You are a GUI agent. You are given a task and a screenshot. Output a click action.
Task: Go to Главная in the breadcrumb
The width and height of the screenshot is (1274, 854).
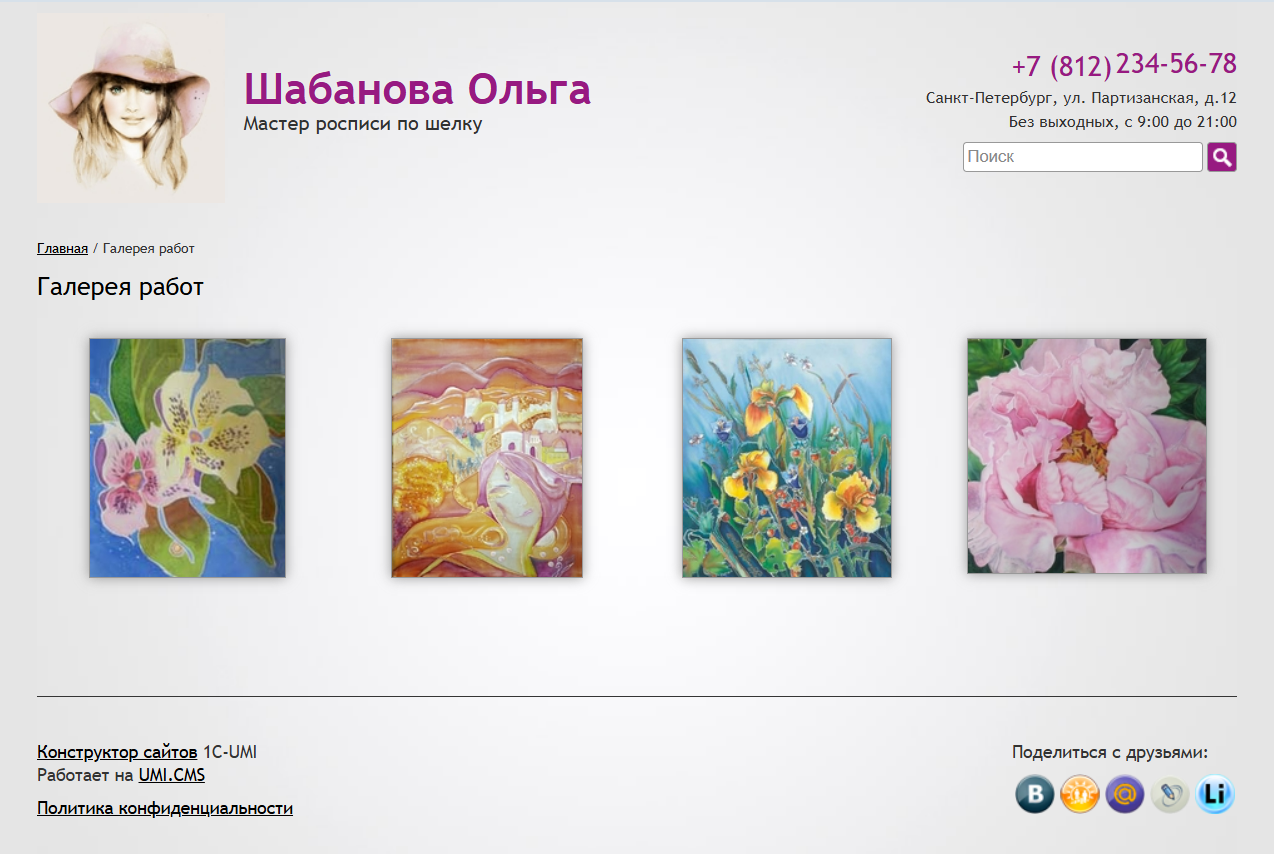(62, 248)
